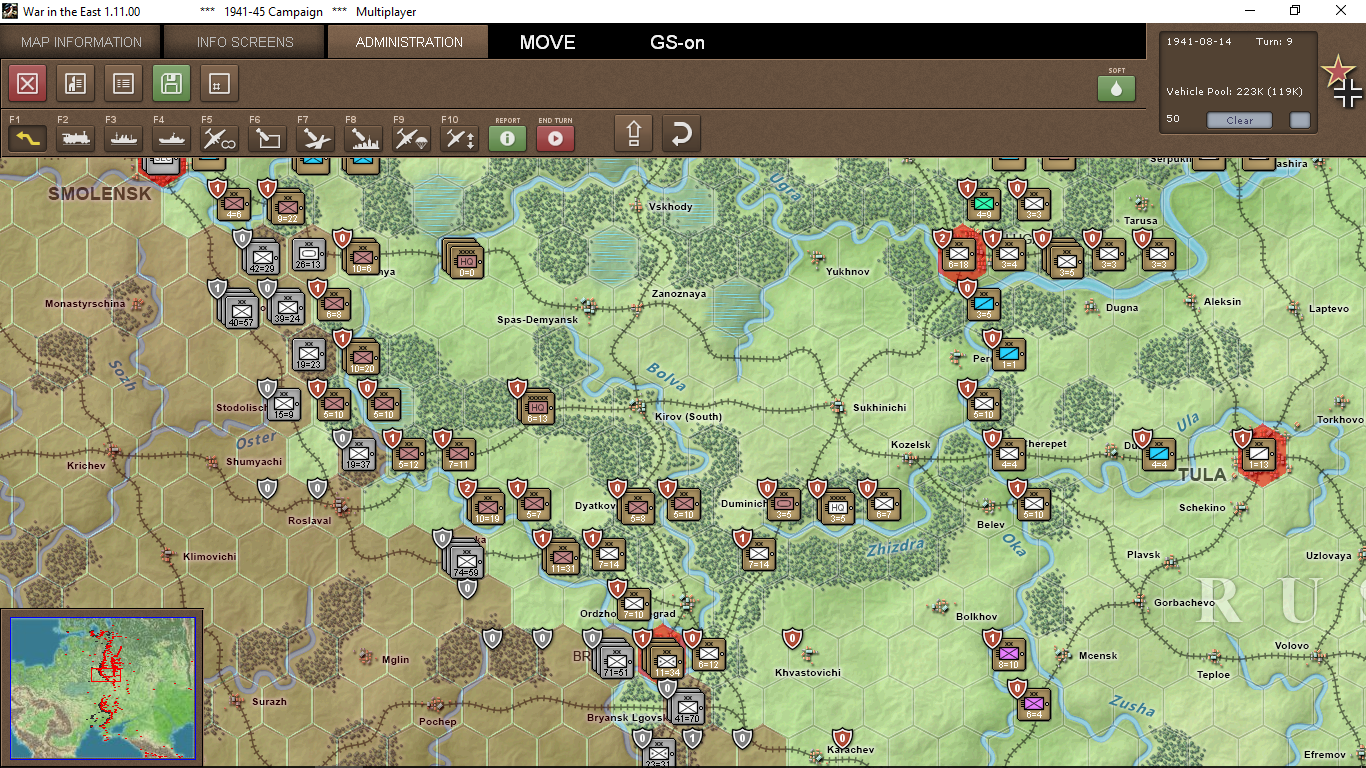The image size is (1366, 768).
Task: Click the SMOLENSK city label
Action: 100,193
